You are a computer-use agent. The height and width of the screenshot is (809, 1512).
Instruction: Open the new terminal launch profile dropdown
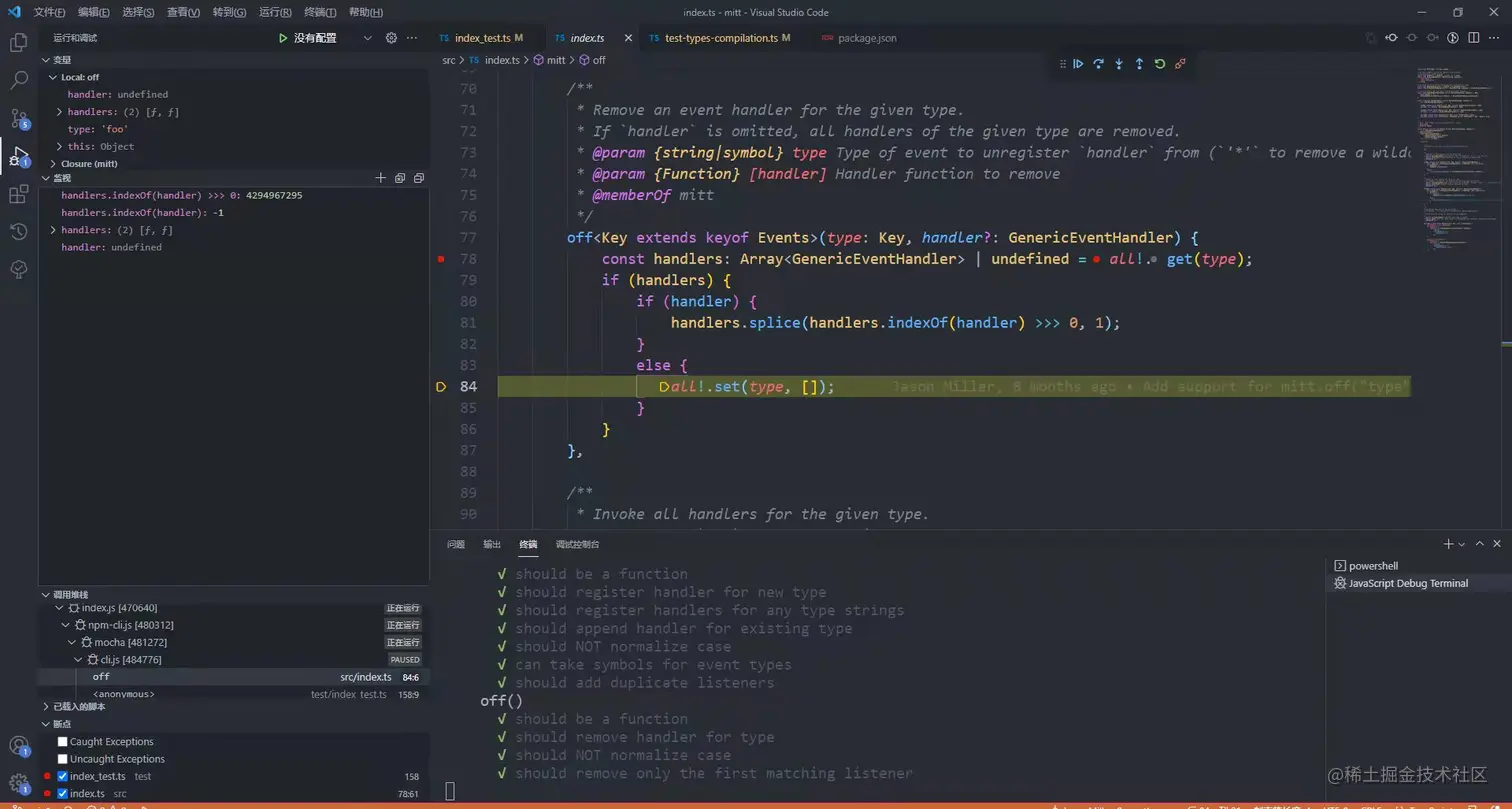click(1462, 544)
